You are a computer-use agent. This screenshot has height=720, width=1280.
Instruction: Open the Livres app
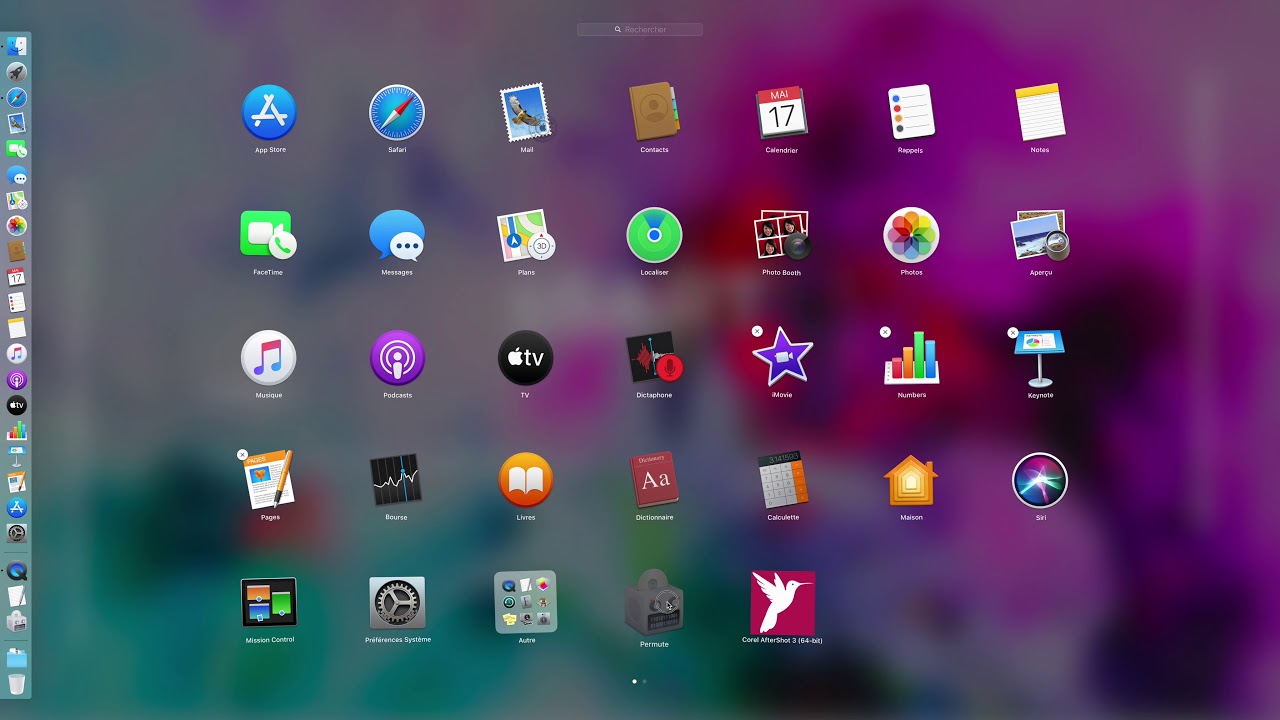pyautogui.click(x=525, y=480)
